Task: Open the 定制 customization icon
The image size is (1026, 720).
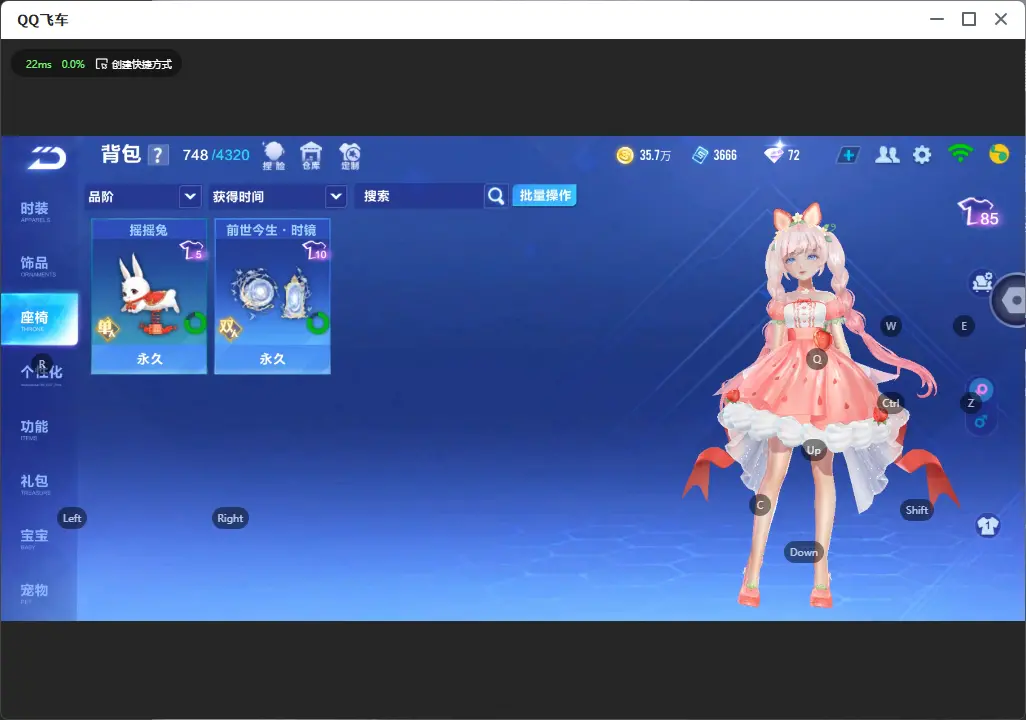Action: [x=350, y=156]
